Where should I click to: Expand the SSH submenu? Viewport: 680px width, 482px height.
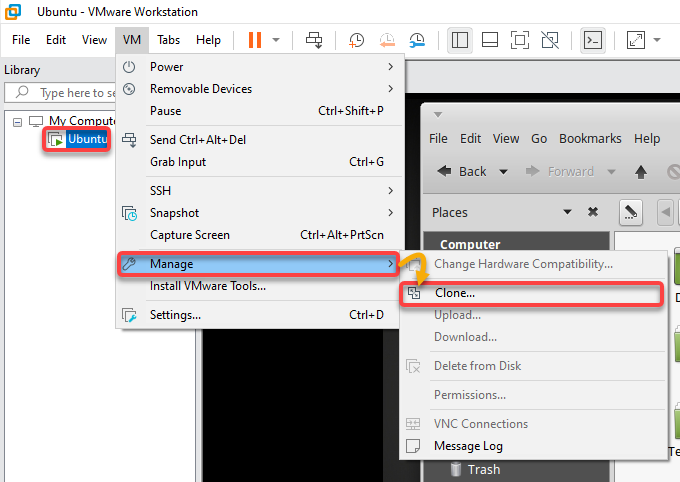pyautogui.click(x=258, y=191)
